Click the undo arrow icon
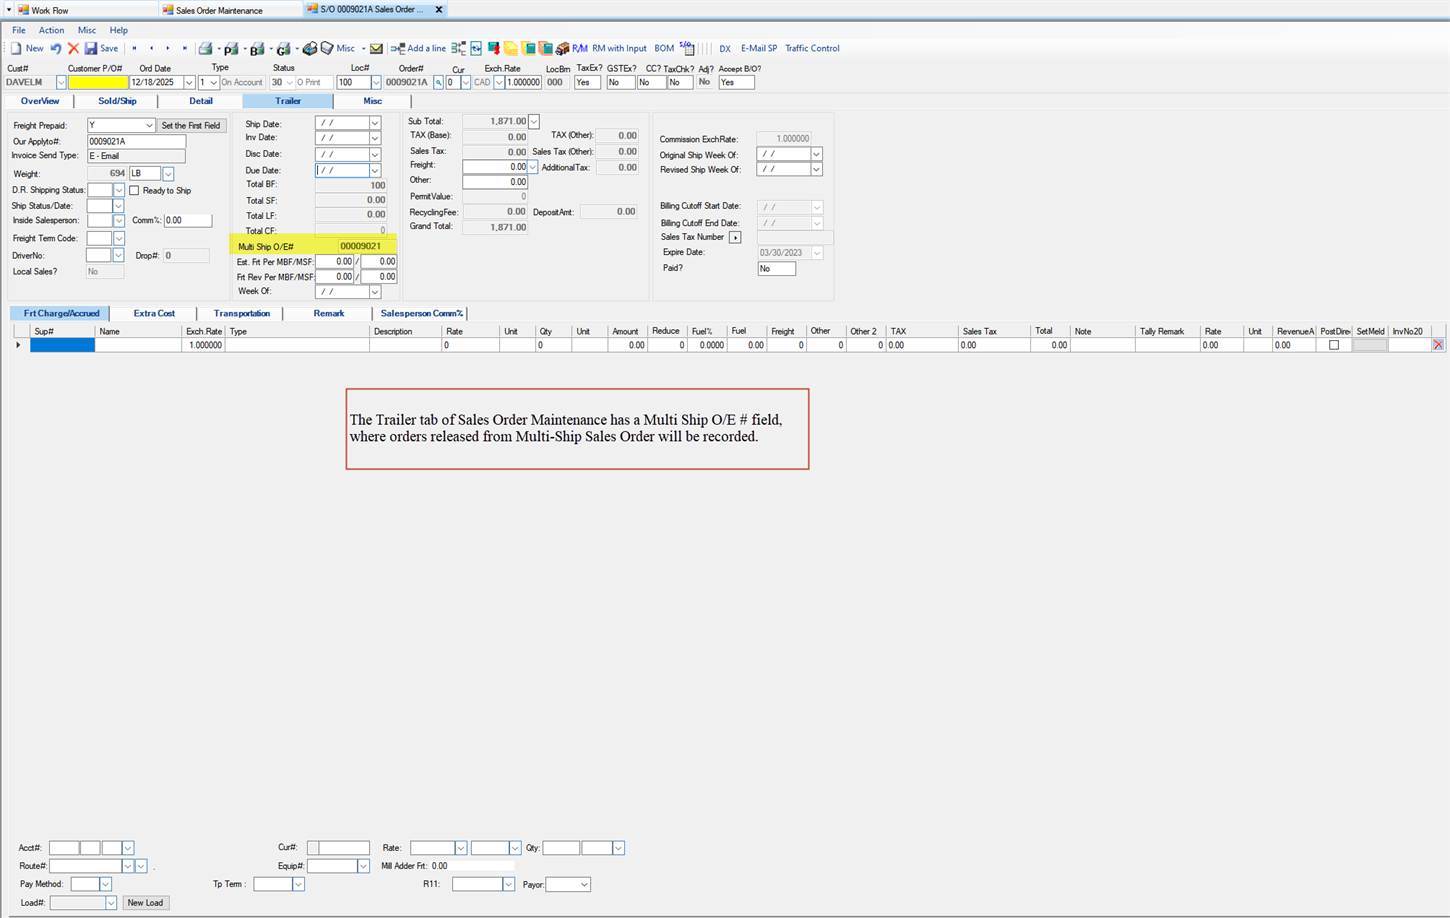The width and height of the screenshot is (1450, 918). 56,48
